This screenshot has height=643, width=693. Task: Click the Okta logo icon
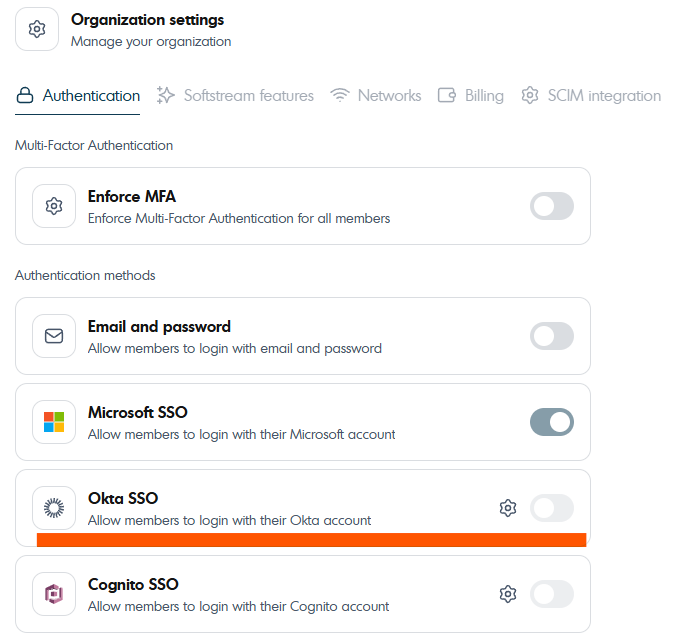(54, 508)
